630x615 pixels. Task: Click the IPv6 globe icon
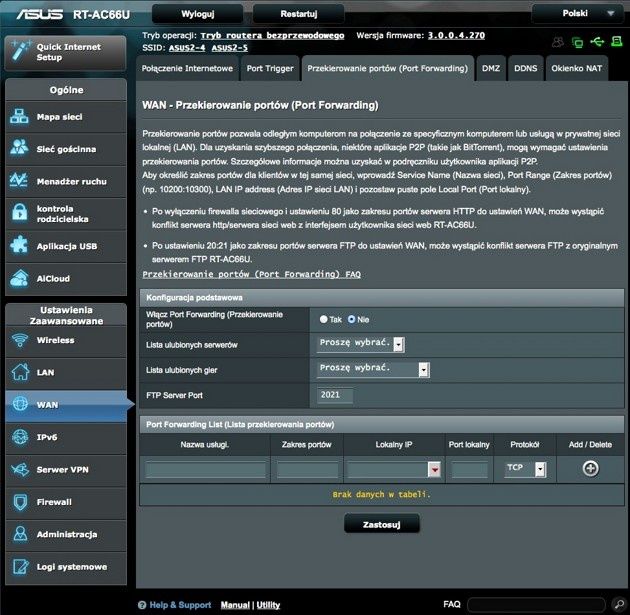pos(20,437)
